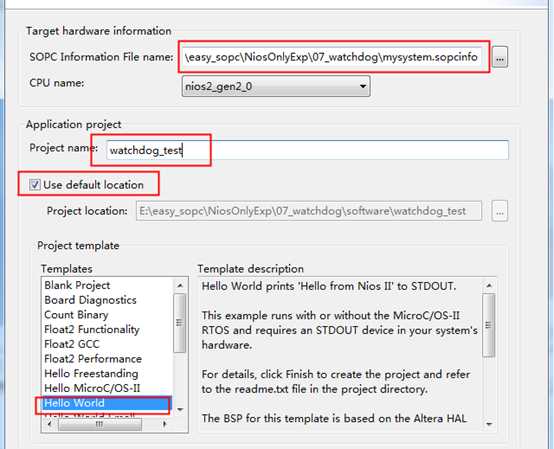
Task: Click the SOPC Information File name field
Action: 331,57
